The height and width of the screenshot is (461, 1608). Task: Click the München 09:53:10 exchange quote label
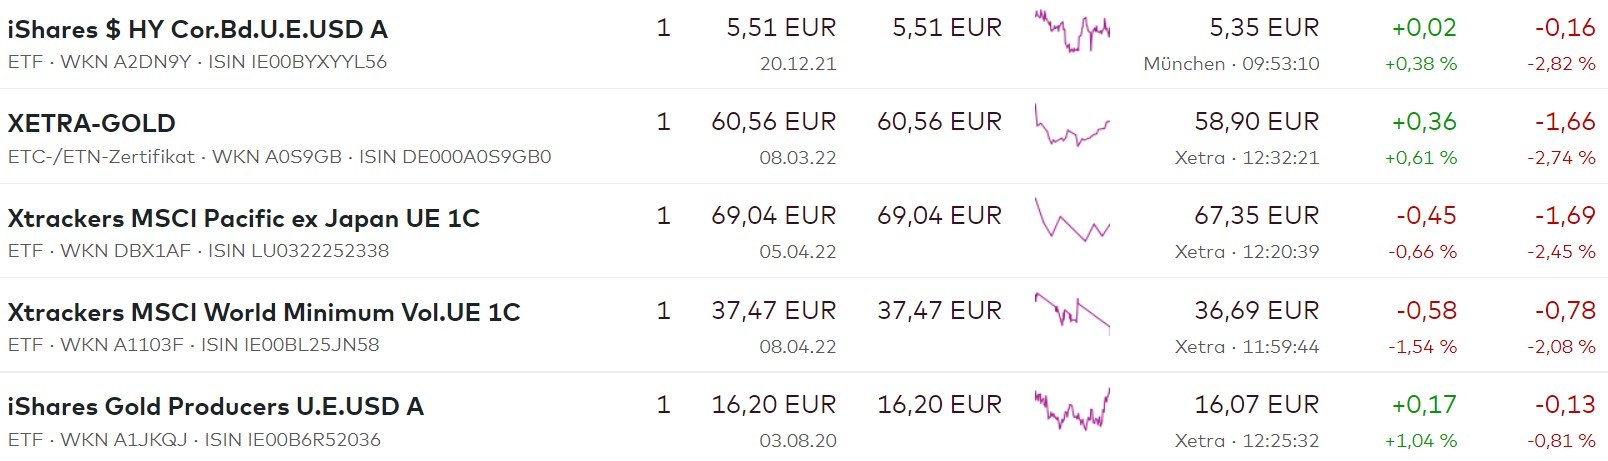coord(1231,64)
